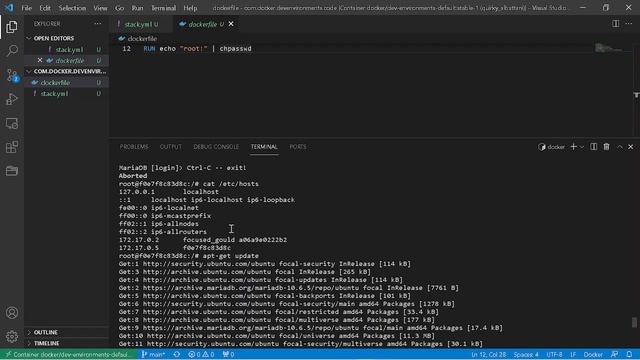This screenshot has width=640, height=360.
Task: Open forwarded ports status item
Action: (229, 354)
